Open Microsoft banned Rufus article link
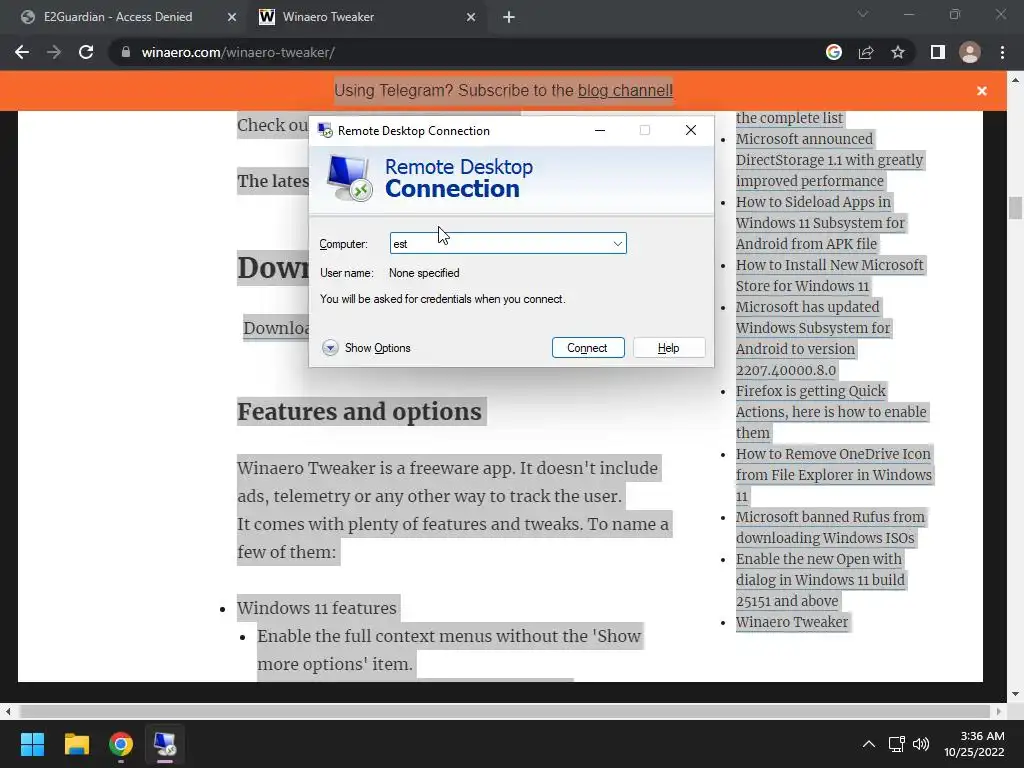 830,527
